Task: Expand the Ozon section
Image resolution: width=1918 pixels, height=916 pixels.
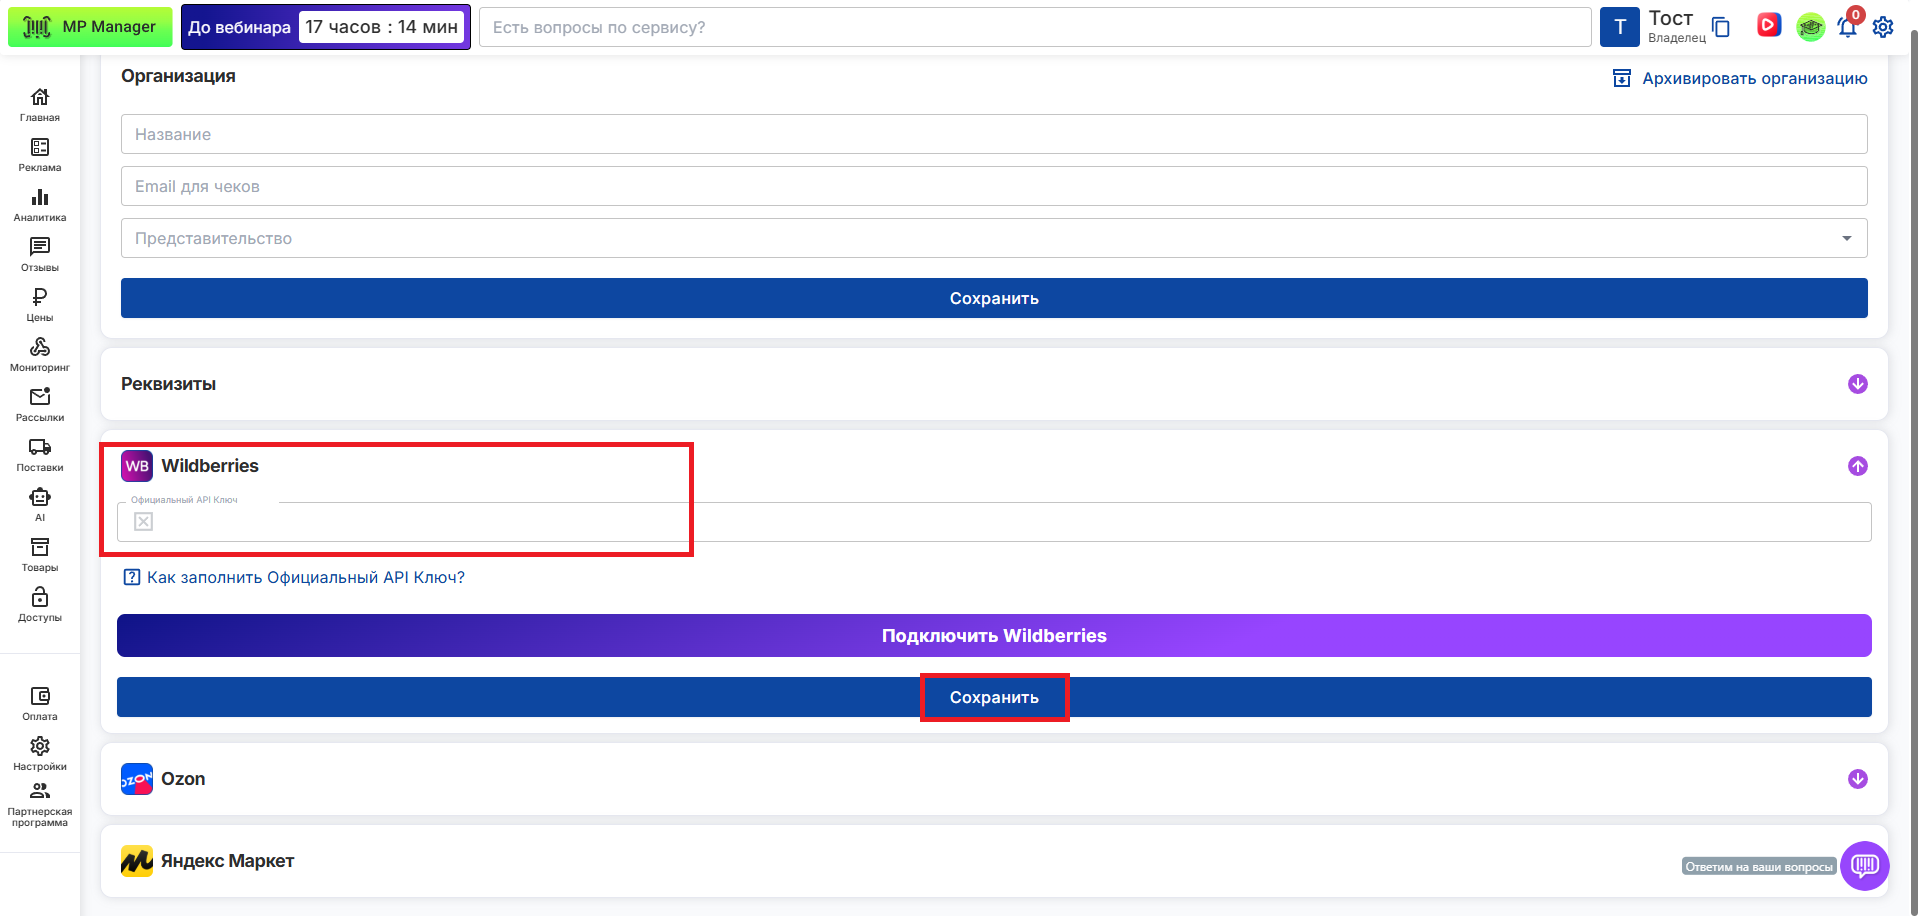Action: coord(1857,779)
